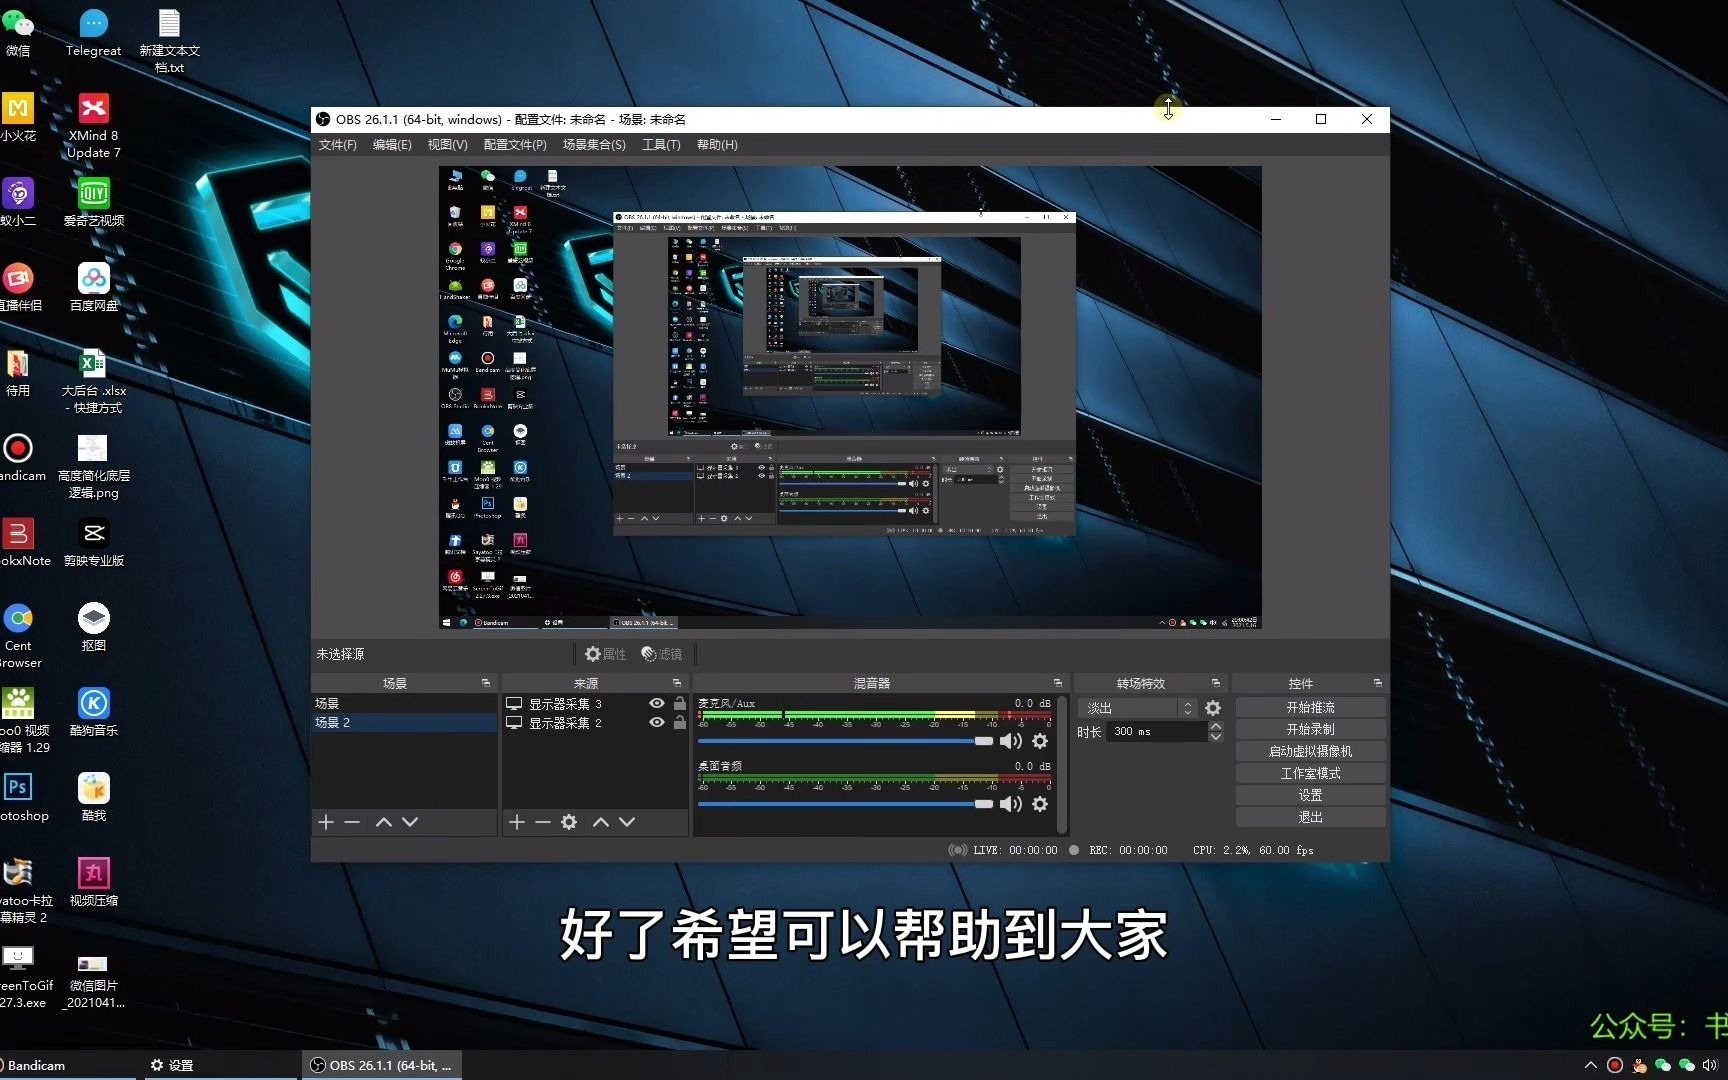Lock the 显示器采集 2 source
Viewport: 1728px width, 1080px height.
(680, 722)
